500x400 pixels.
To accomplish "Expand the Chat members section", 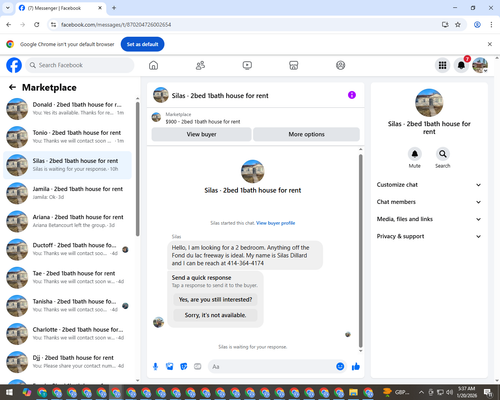I will pyautogui.click(x=429, y=202).
